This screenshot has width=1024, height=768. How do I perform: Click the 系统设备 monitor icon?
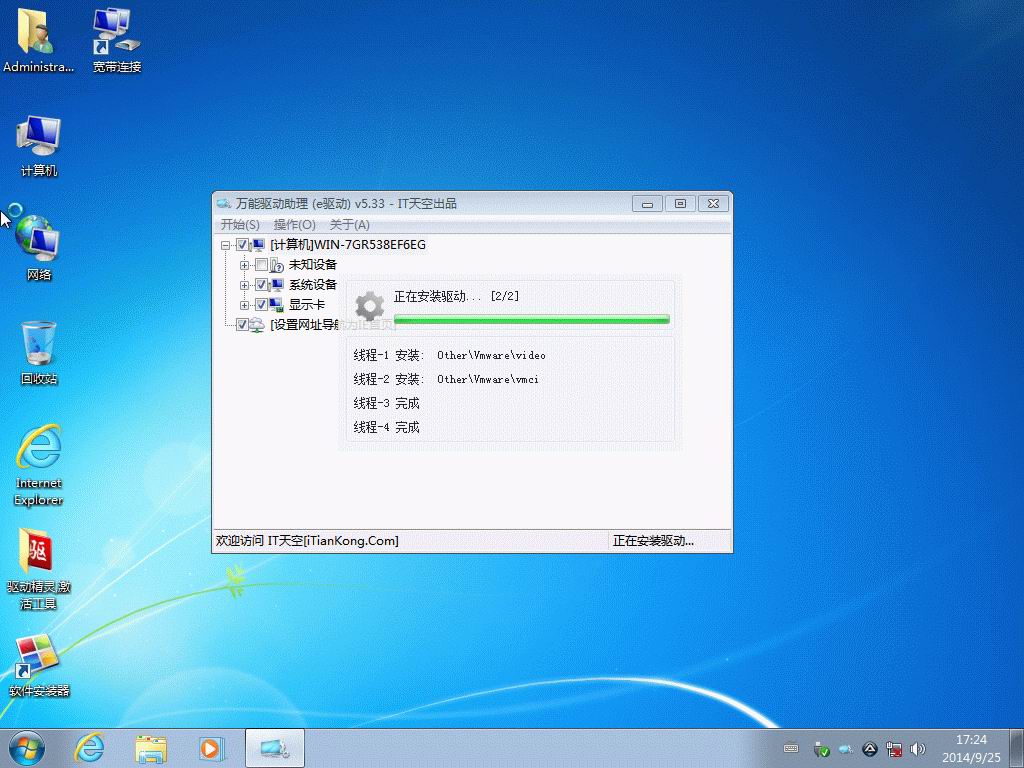coord(277,285)
